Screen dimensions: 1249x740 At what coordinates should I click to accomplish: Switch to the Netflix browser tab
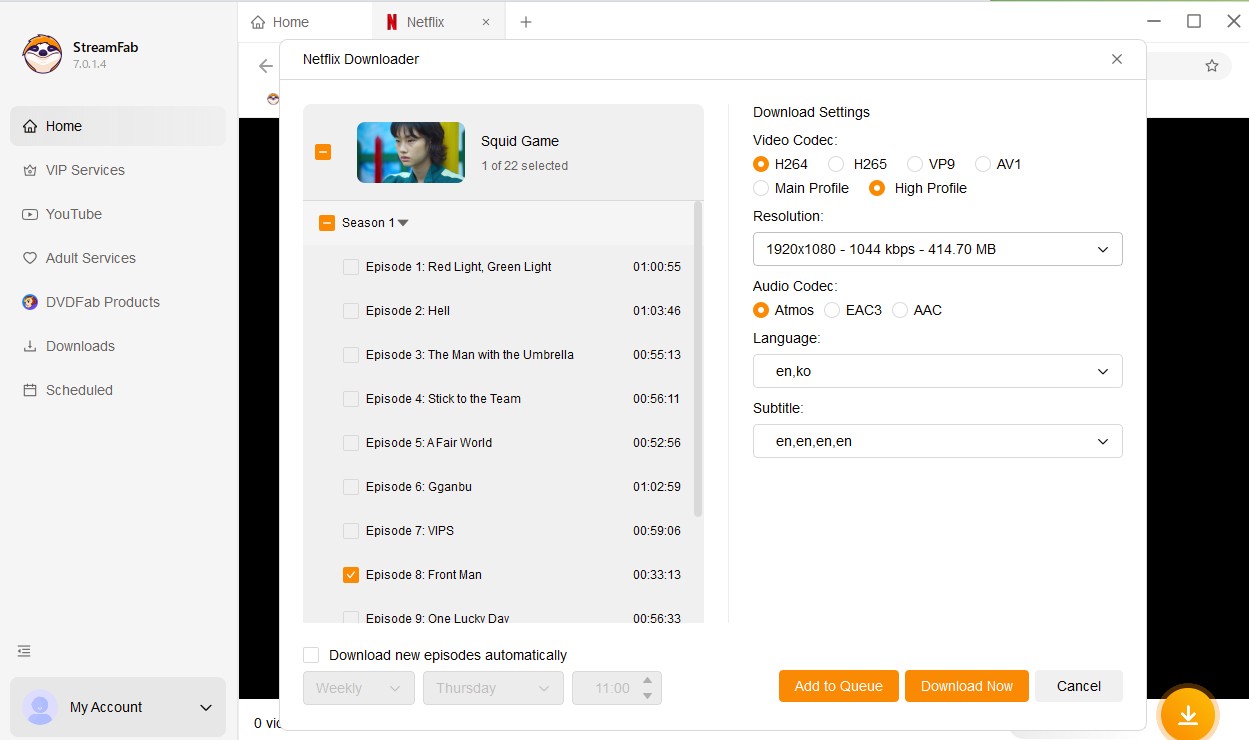pyautogui.click(x=425, y=20)
